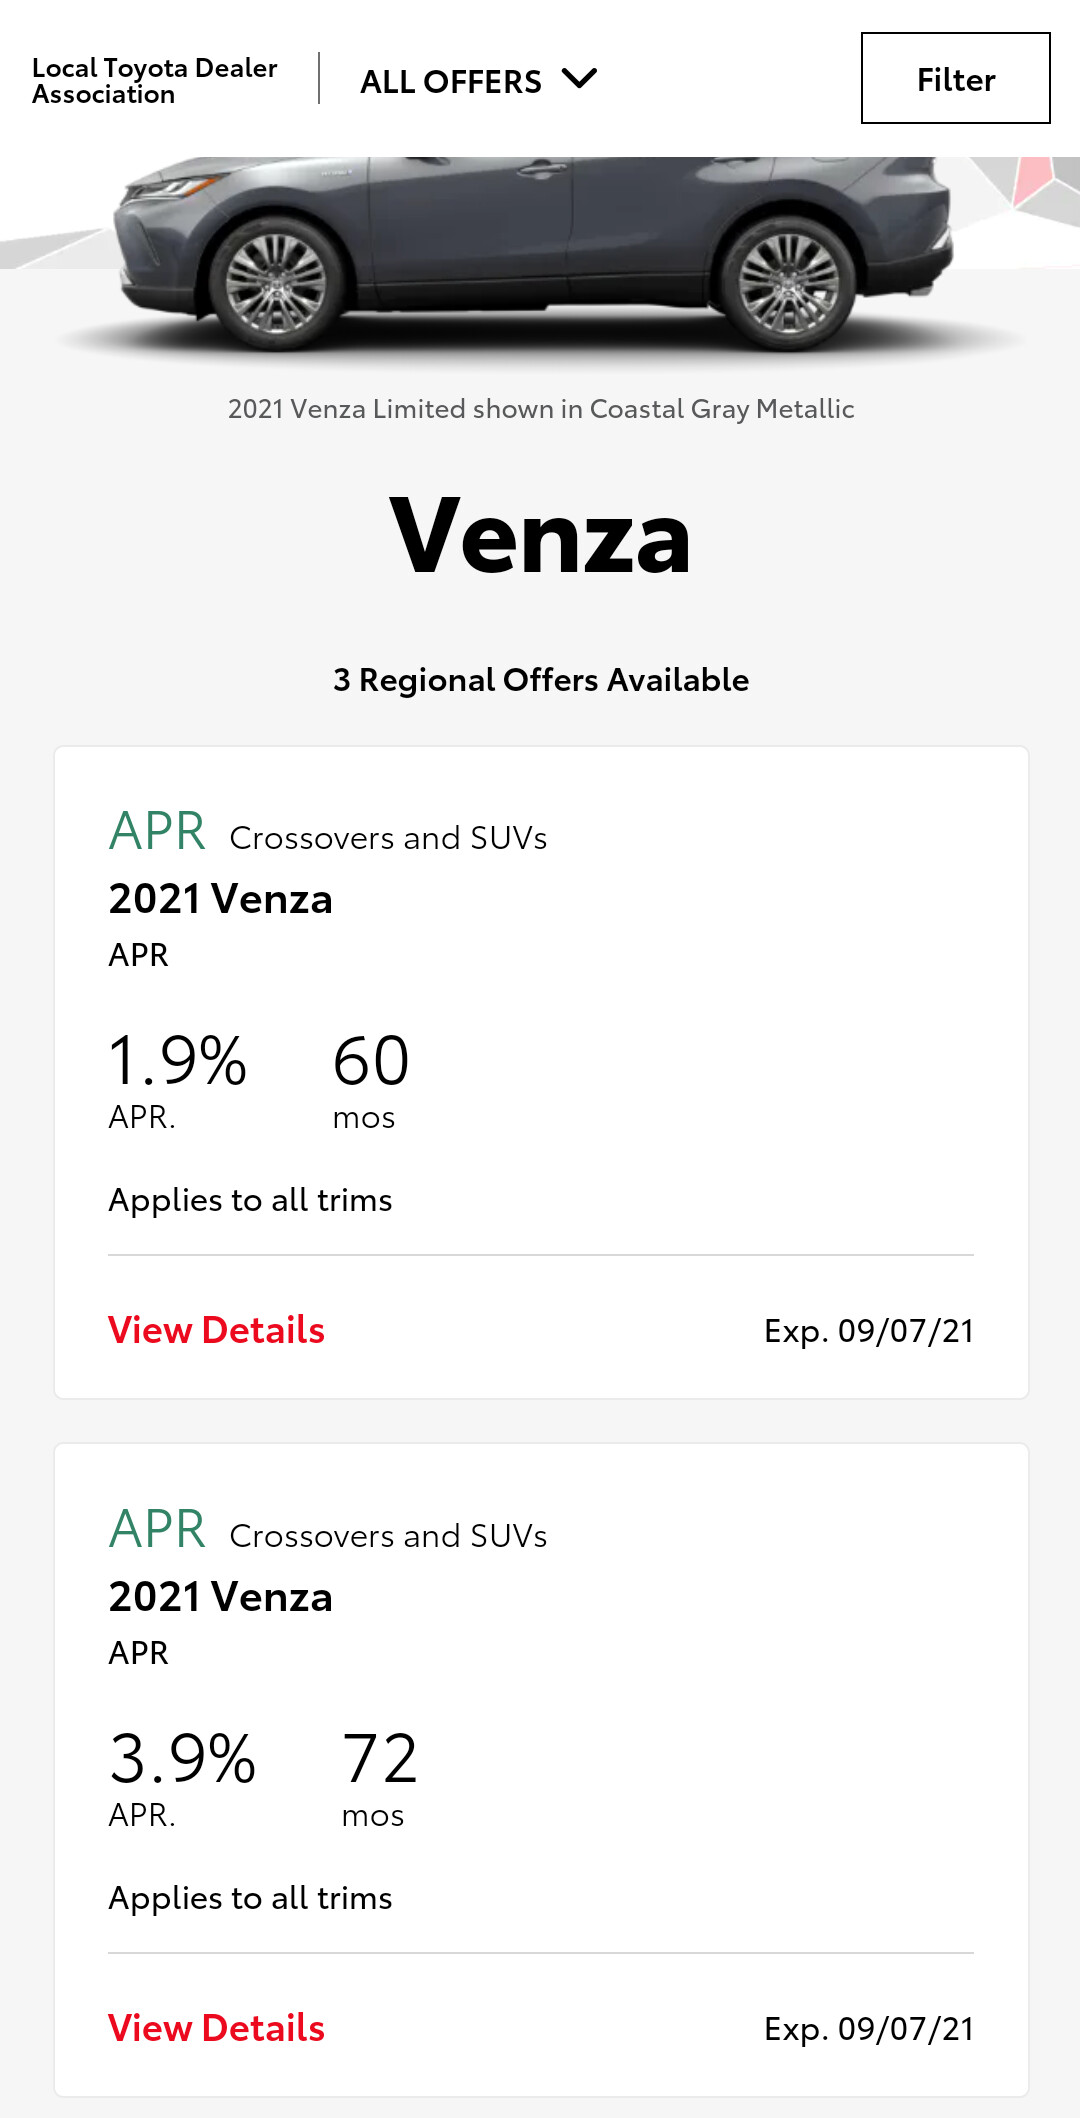Click the large Venza model heading

pyautogui.click(x=540, y=537)
